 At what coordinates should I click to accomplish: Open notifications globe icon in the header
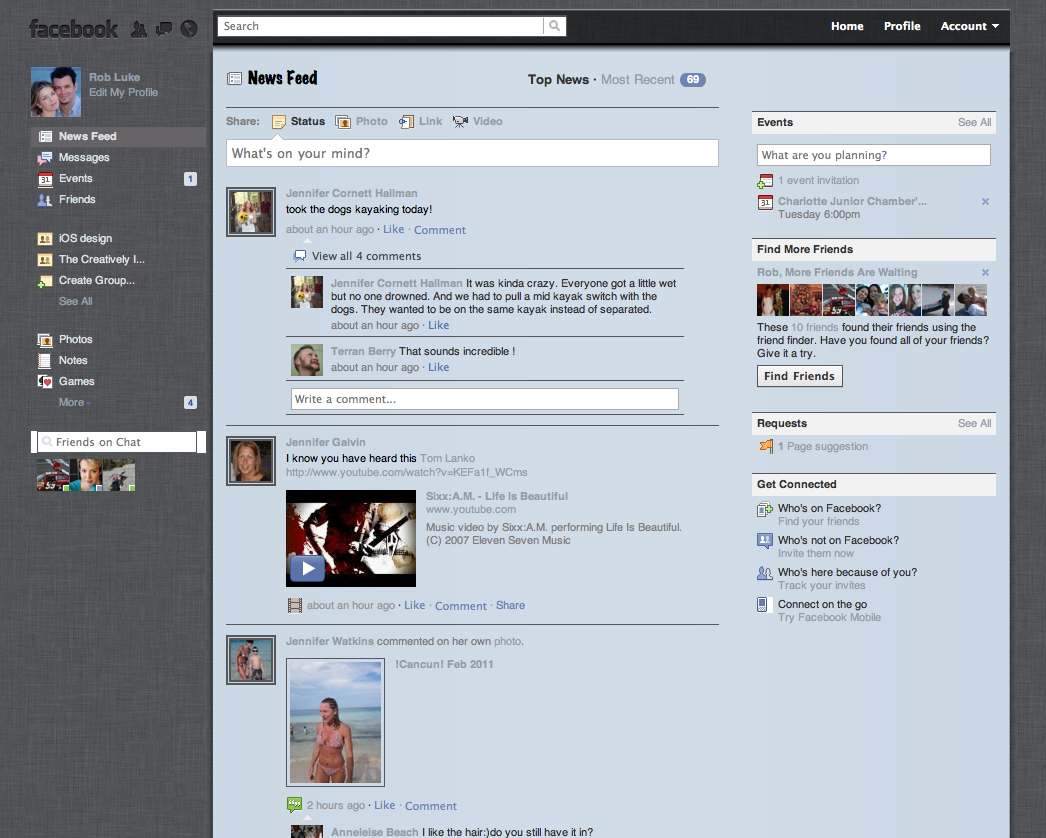(x=189, y=29)
